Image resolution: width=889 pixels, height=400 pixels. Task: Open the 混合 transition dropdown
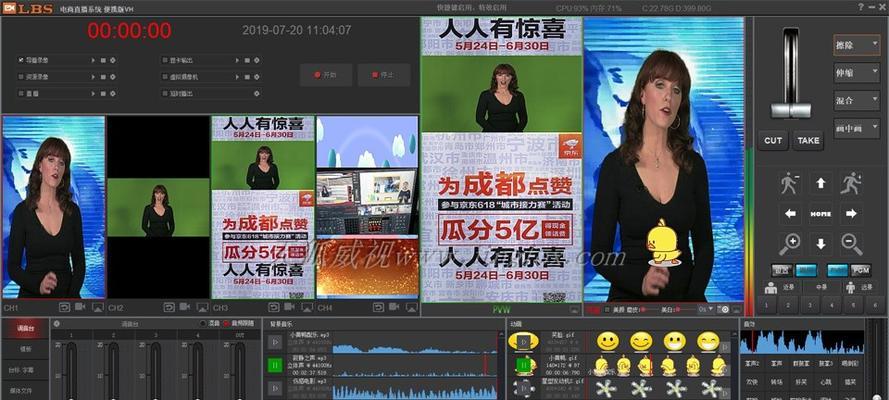pyautogui.click(x=856, y=100)
